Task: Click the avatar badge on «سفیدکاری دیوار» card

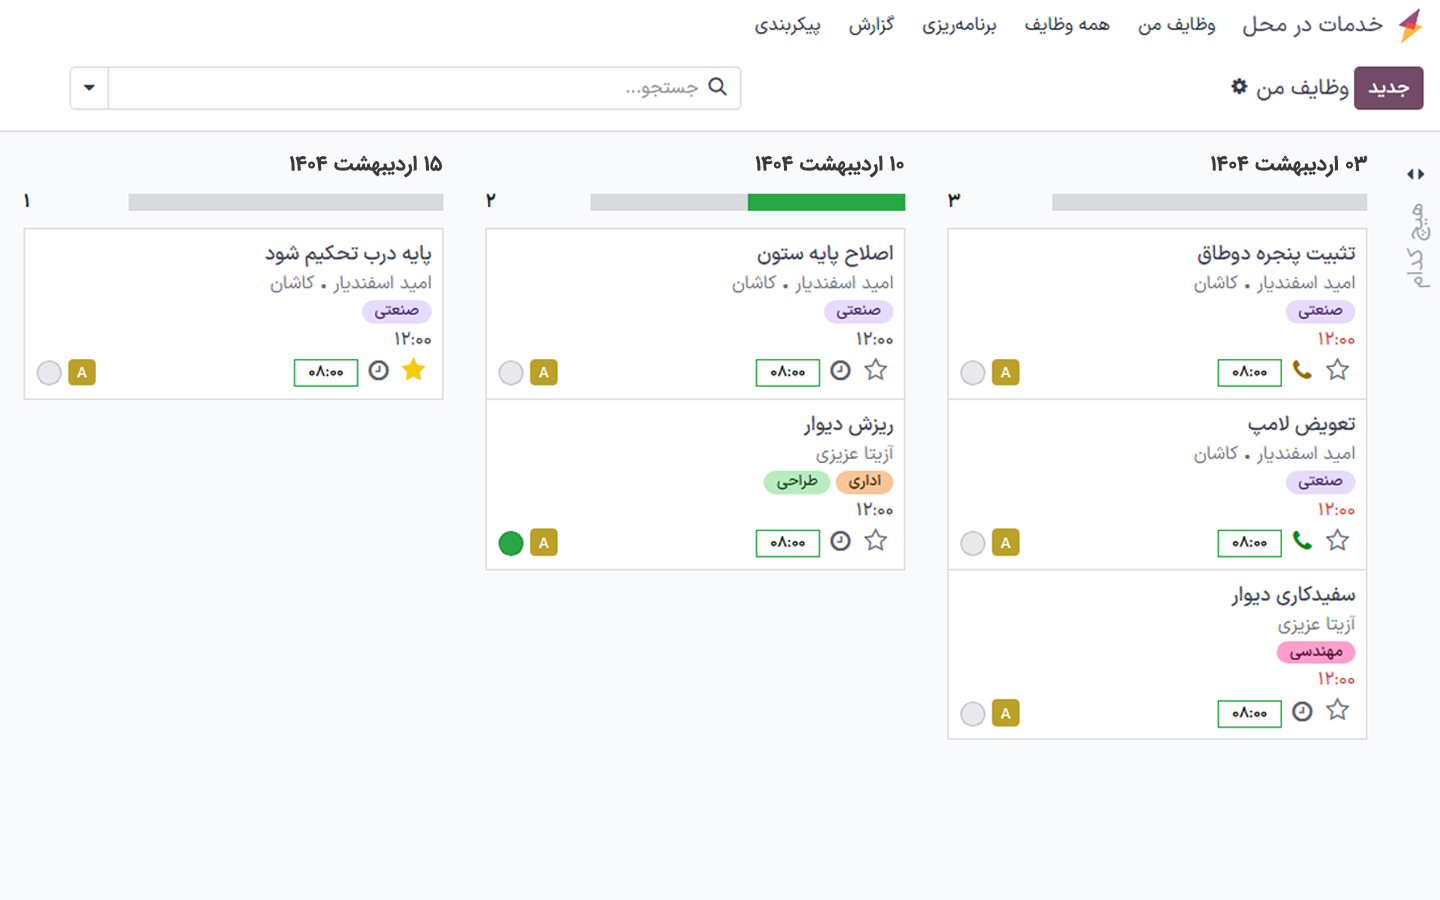Action: 1005,713
